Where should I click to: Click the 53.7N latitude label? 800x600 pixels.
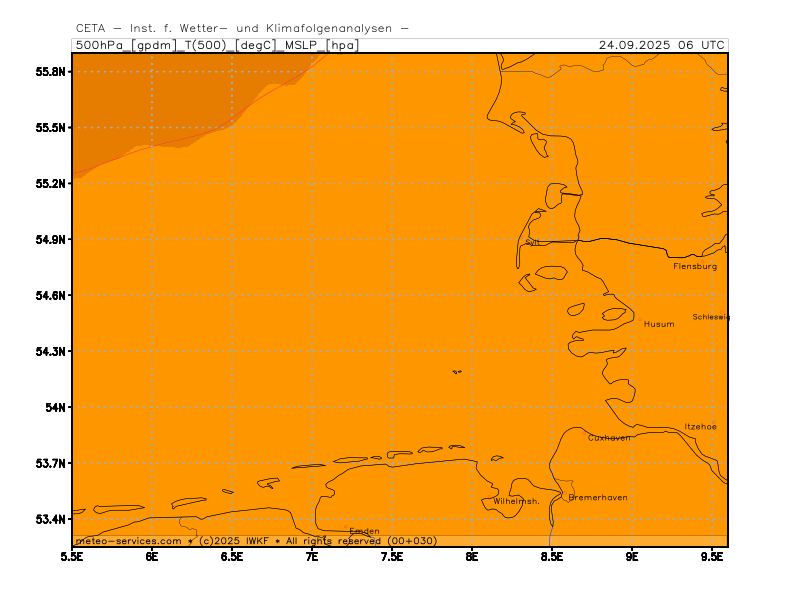pyautogui.click(x=51, y=463)
